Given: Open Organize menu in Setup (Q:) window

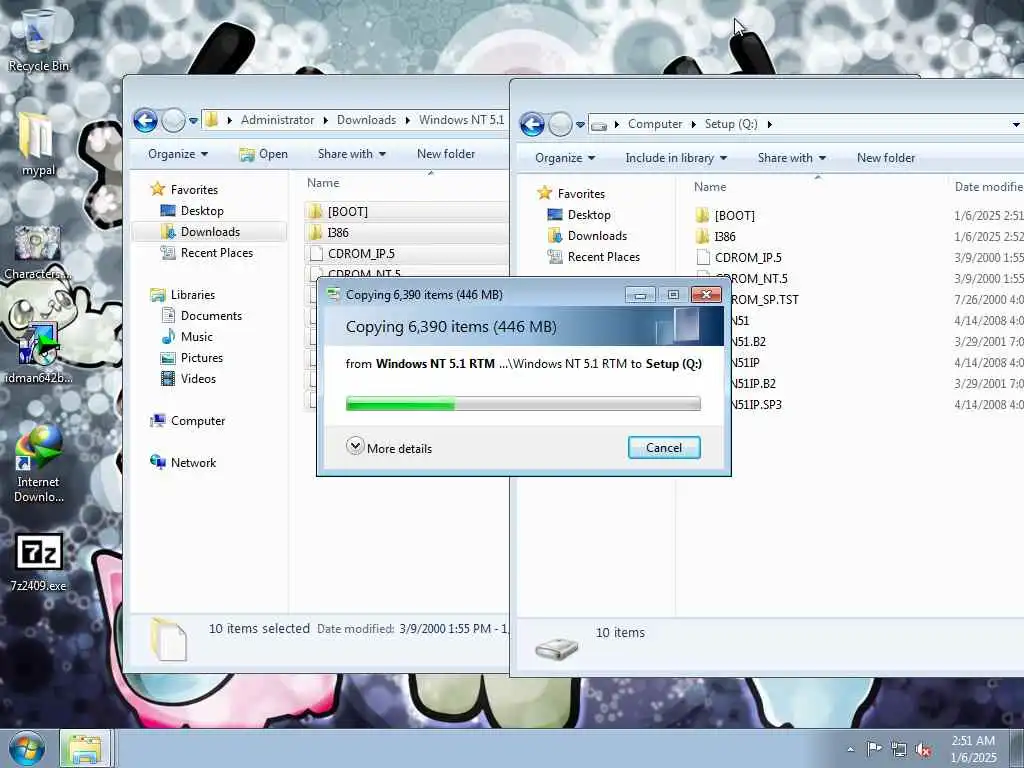Looking at the screenshot, I should coord(565,158).
